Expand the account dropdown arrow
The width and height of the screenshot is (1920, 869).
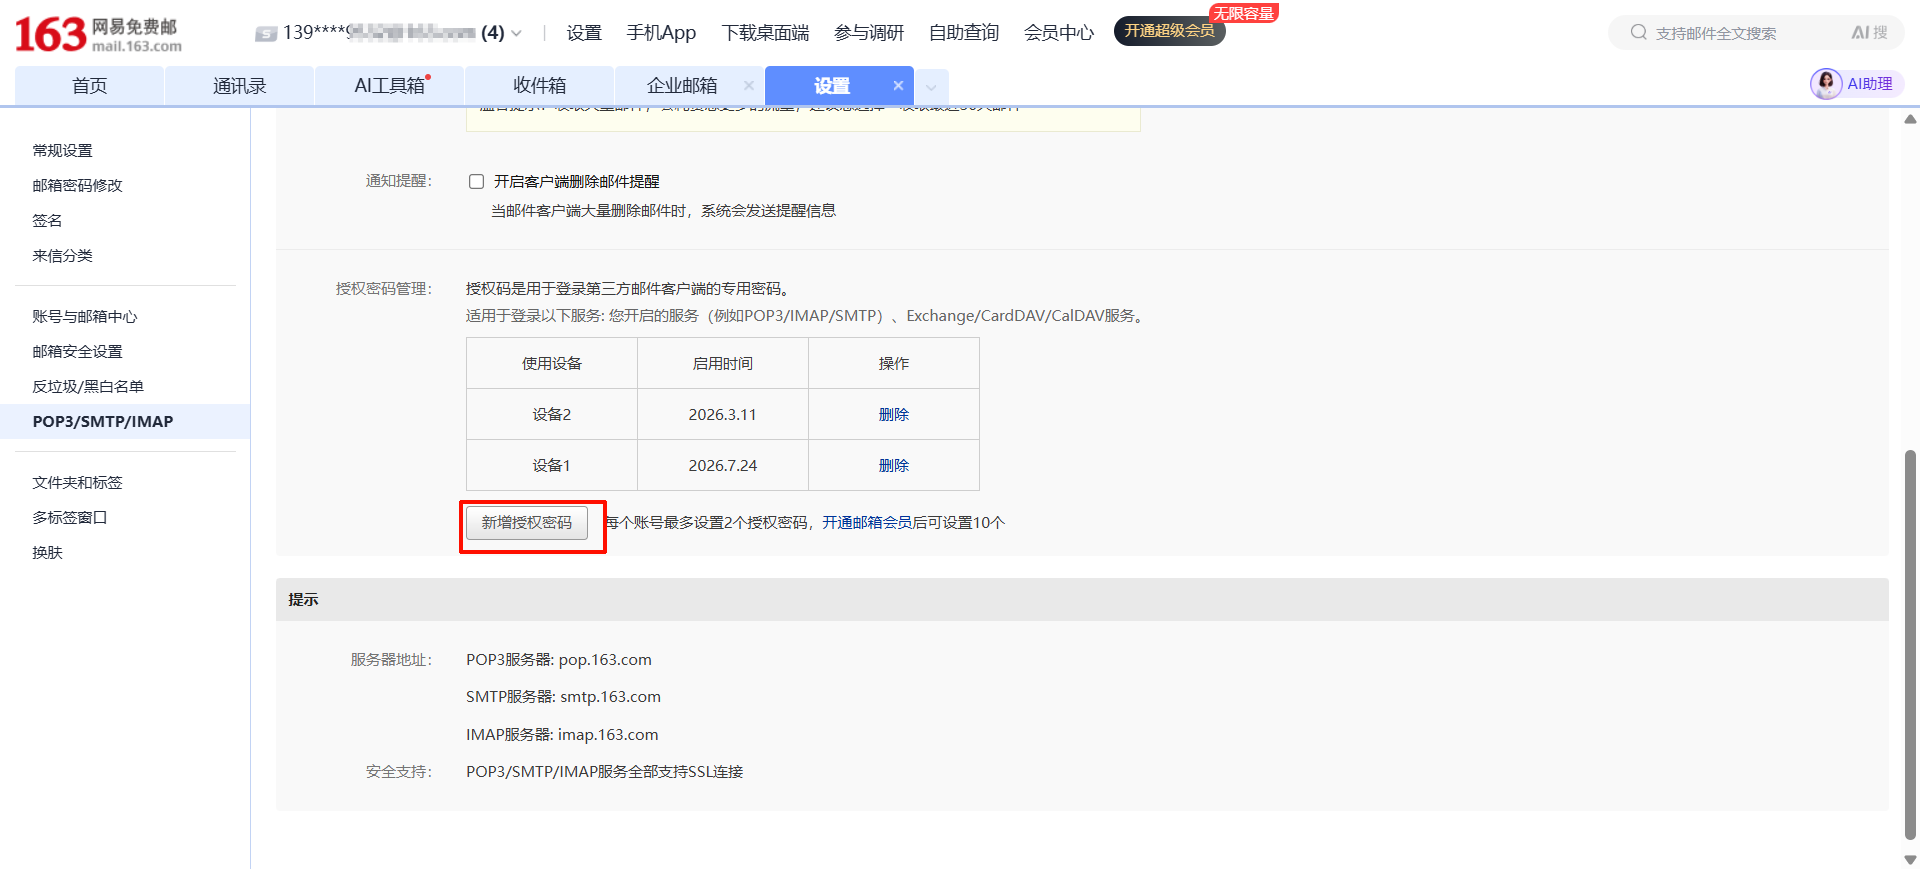[x=516, y=34]
